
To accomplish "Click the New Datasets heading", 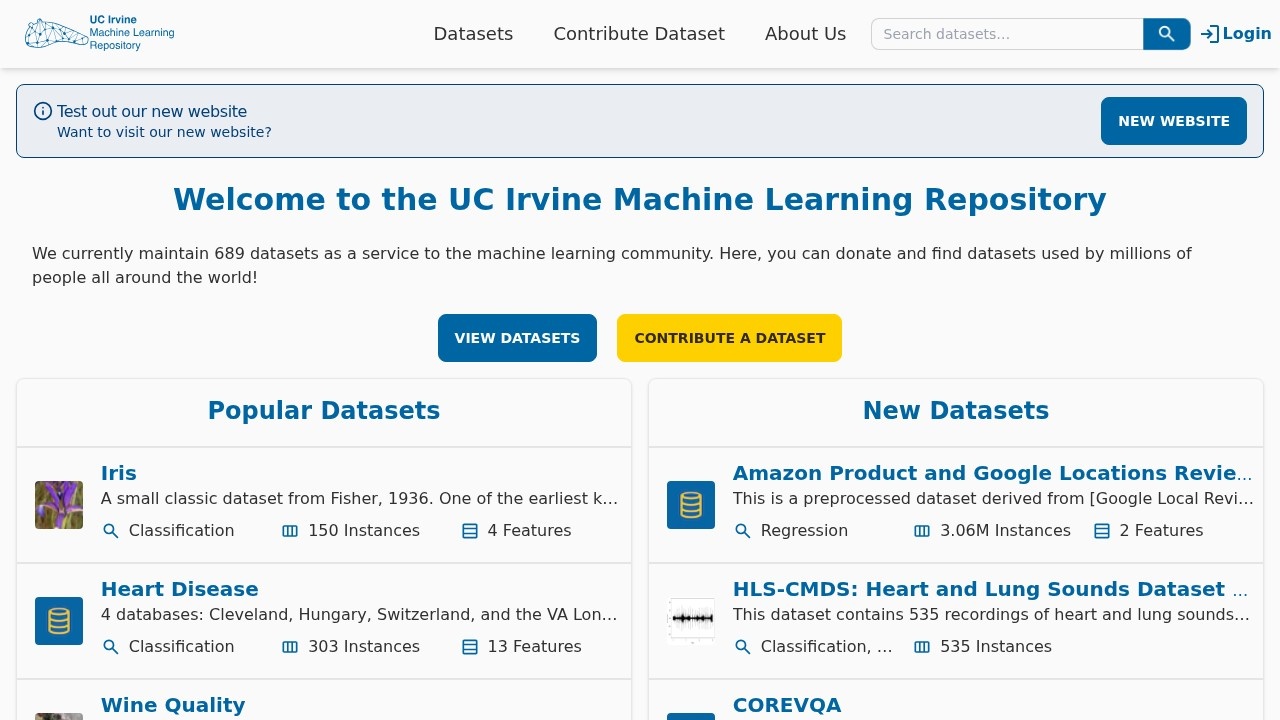I will point(956,411).
